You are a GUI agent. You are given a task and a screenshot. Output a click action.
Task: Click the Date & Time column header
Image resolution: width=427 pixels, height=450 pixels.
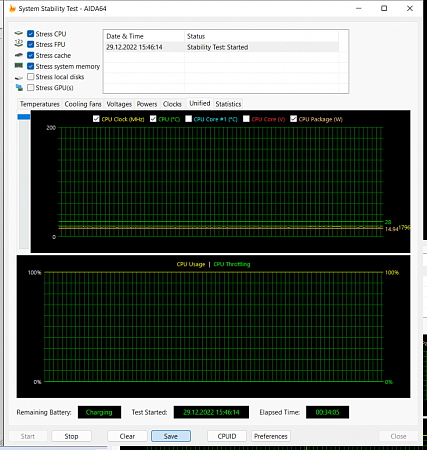click(144, 36)
